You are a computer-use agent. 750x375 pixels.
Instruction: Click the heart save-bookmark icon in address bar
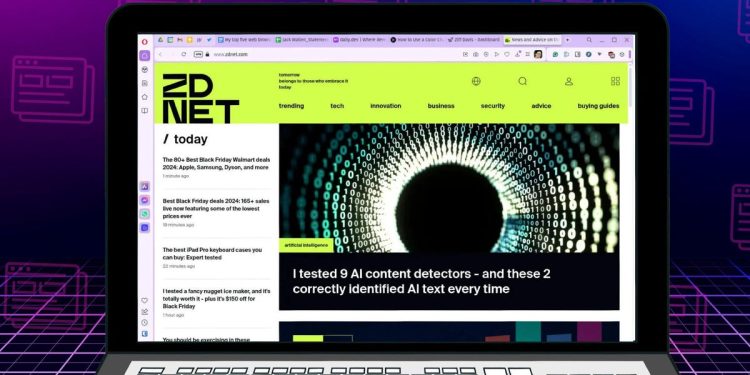(507, 54)
